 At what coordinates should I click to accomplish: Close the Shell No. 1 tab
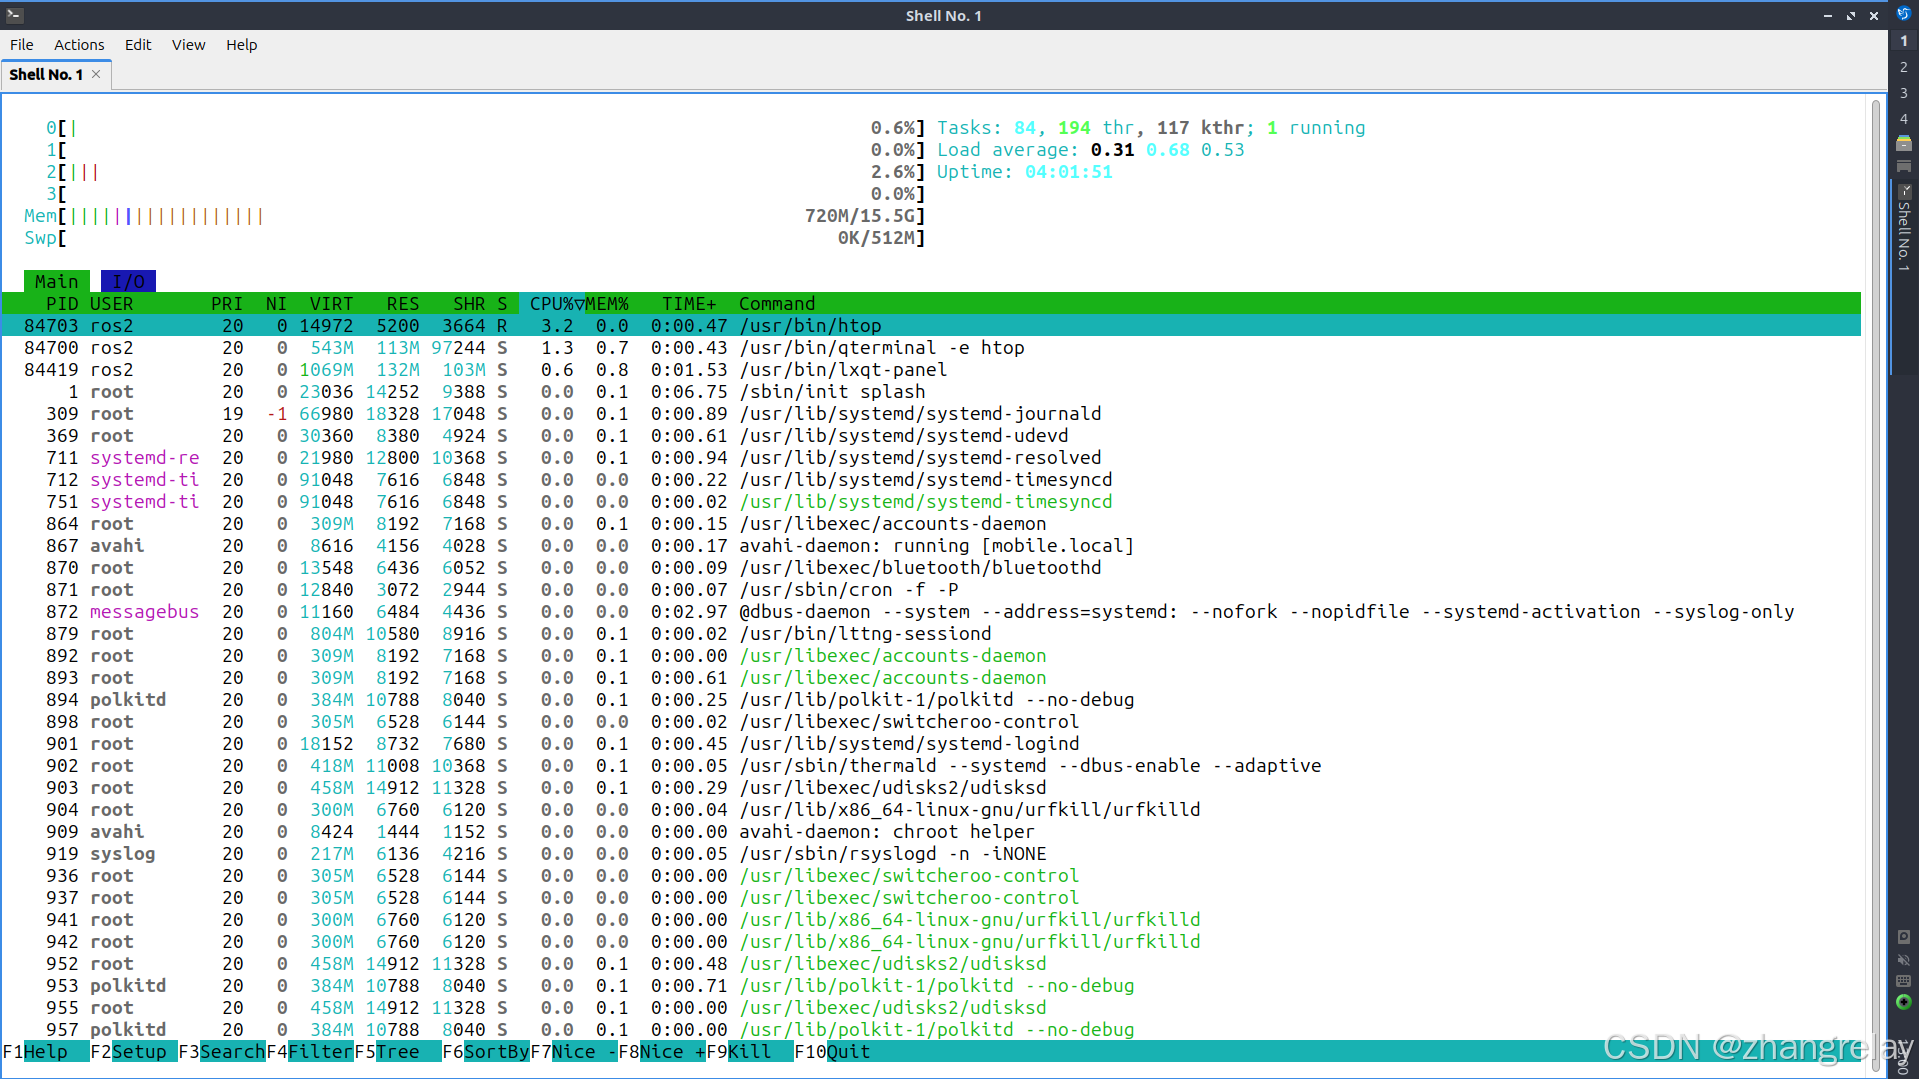pos(96,74)
